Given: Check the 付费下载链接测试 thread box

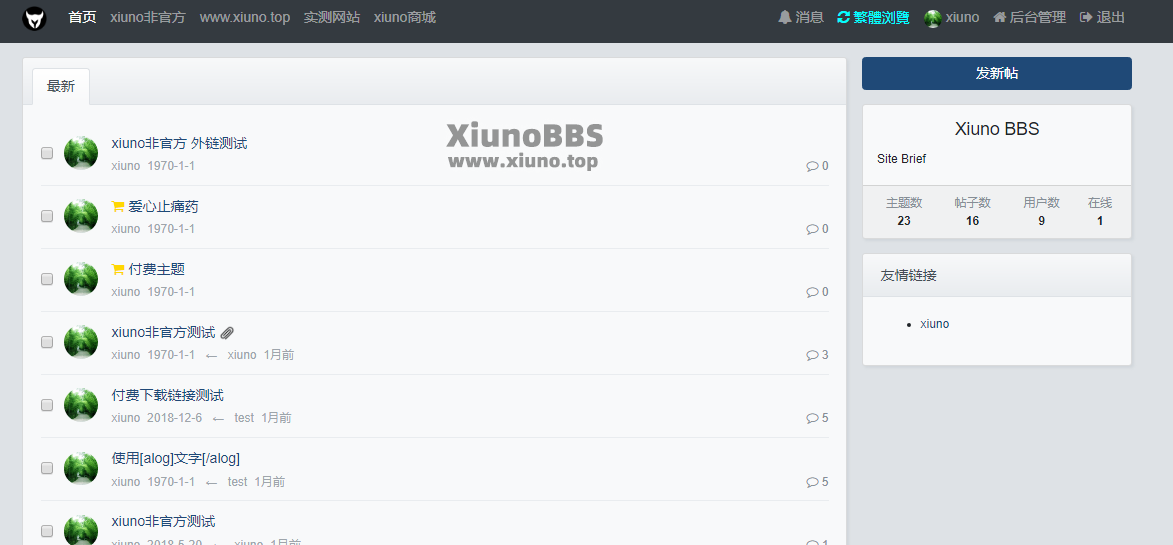Looking at the screenshot, I should (47, 405).
